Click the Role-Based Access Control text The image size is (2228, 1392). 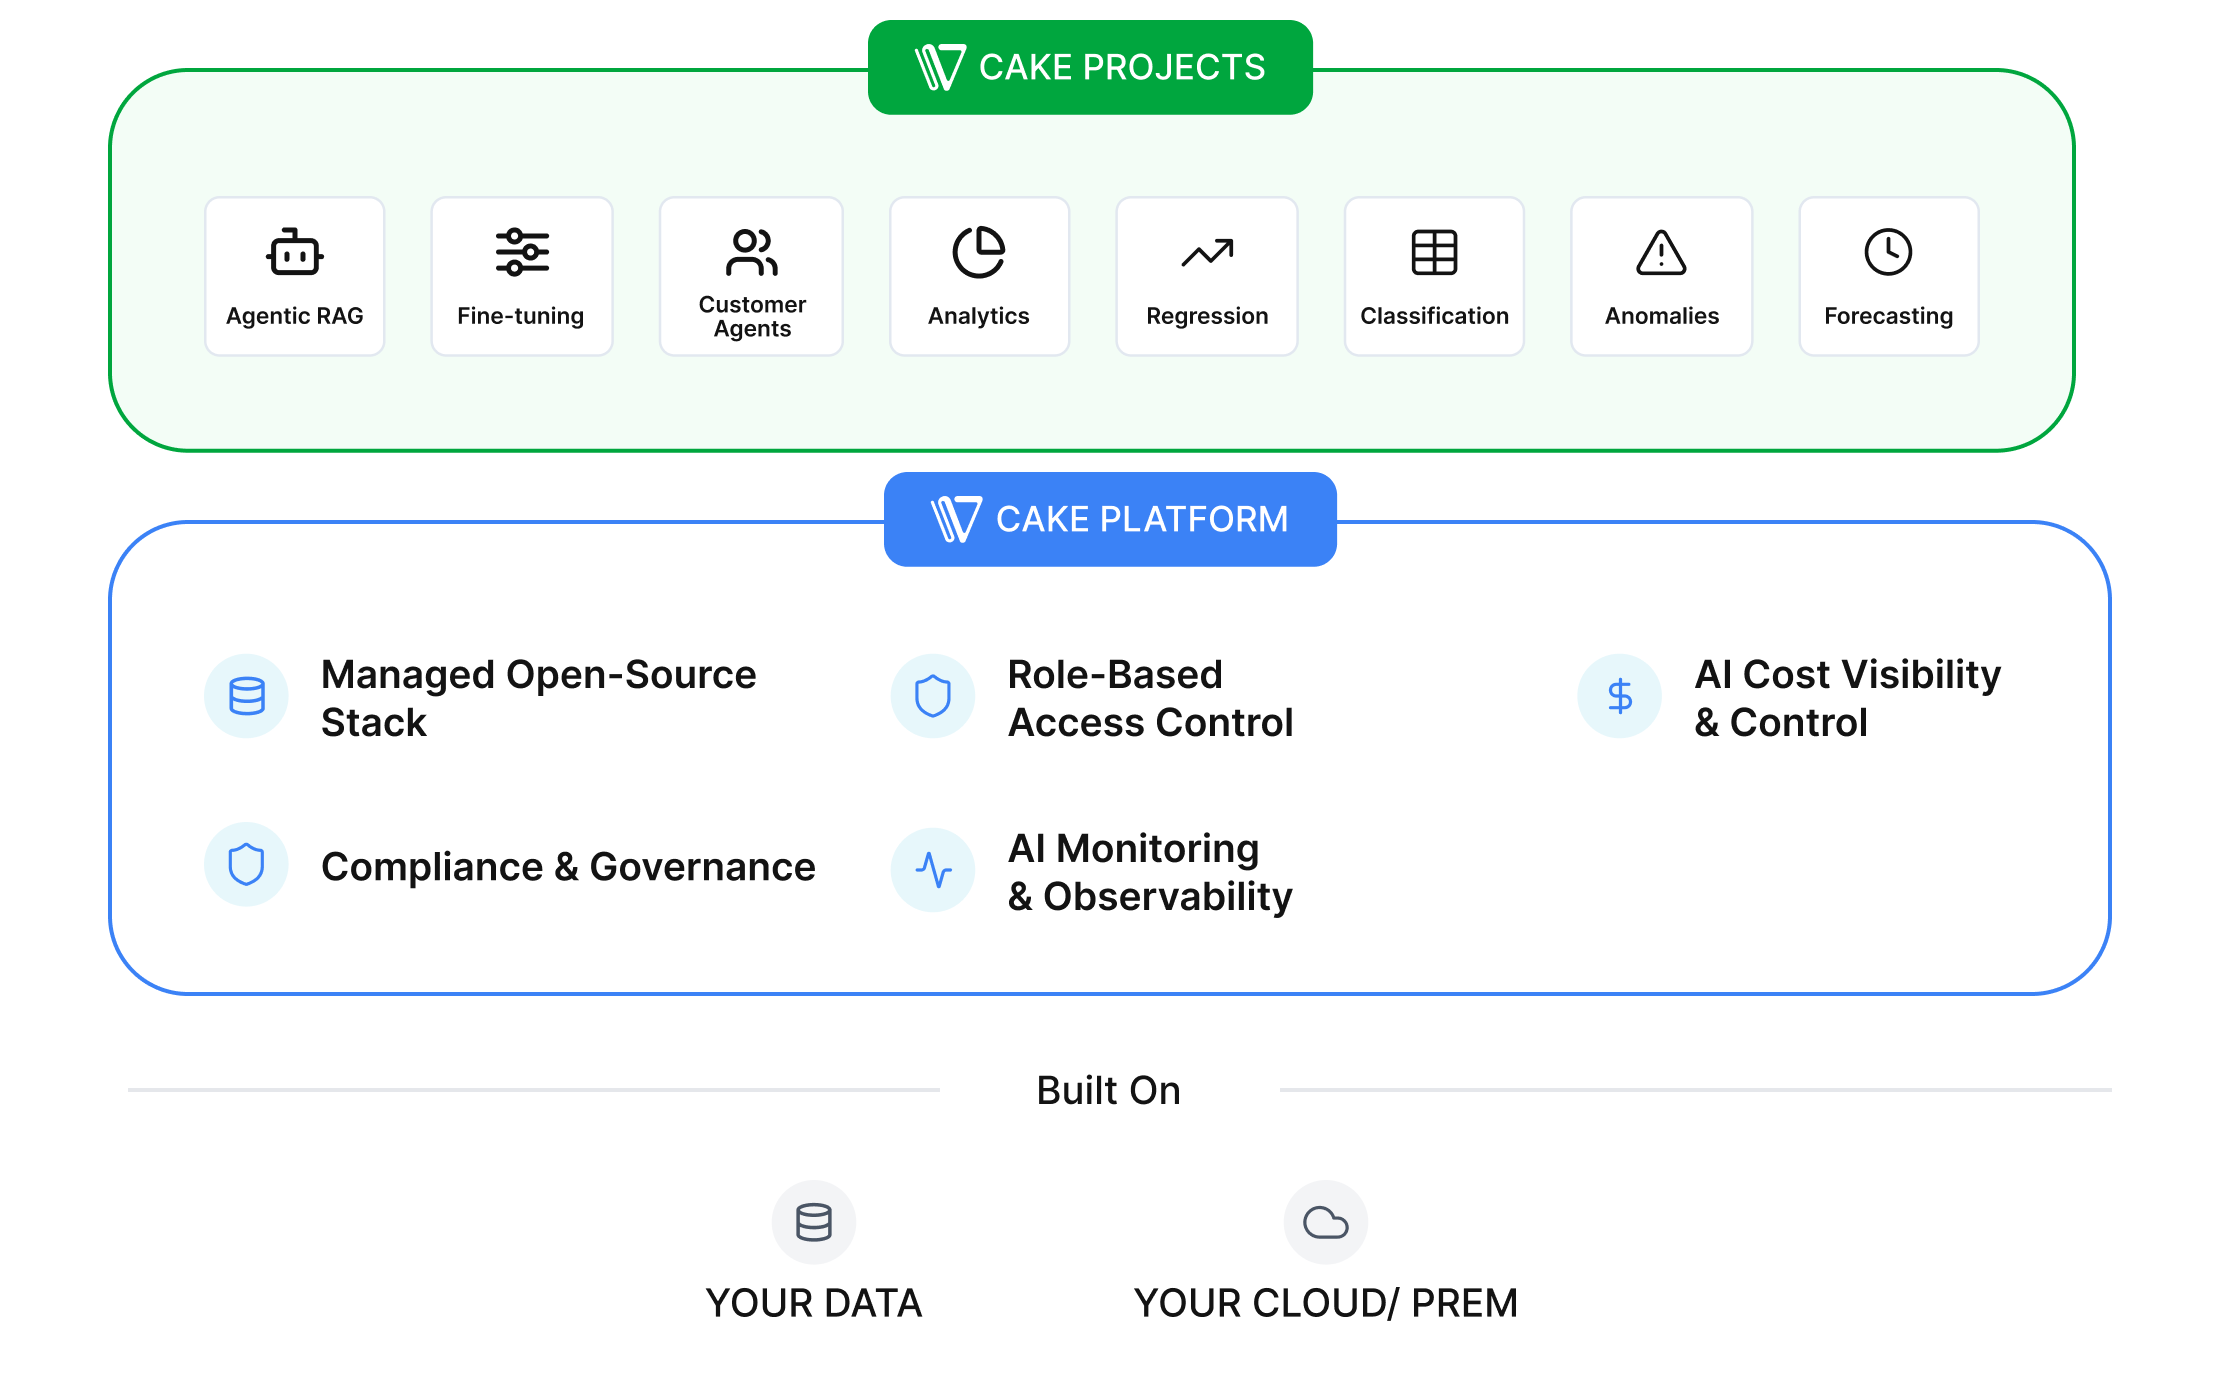point(1150,698)
